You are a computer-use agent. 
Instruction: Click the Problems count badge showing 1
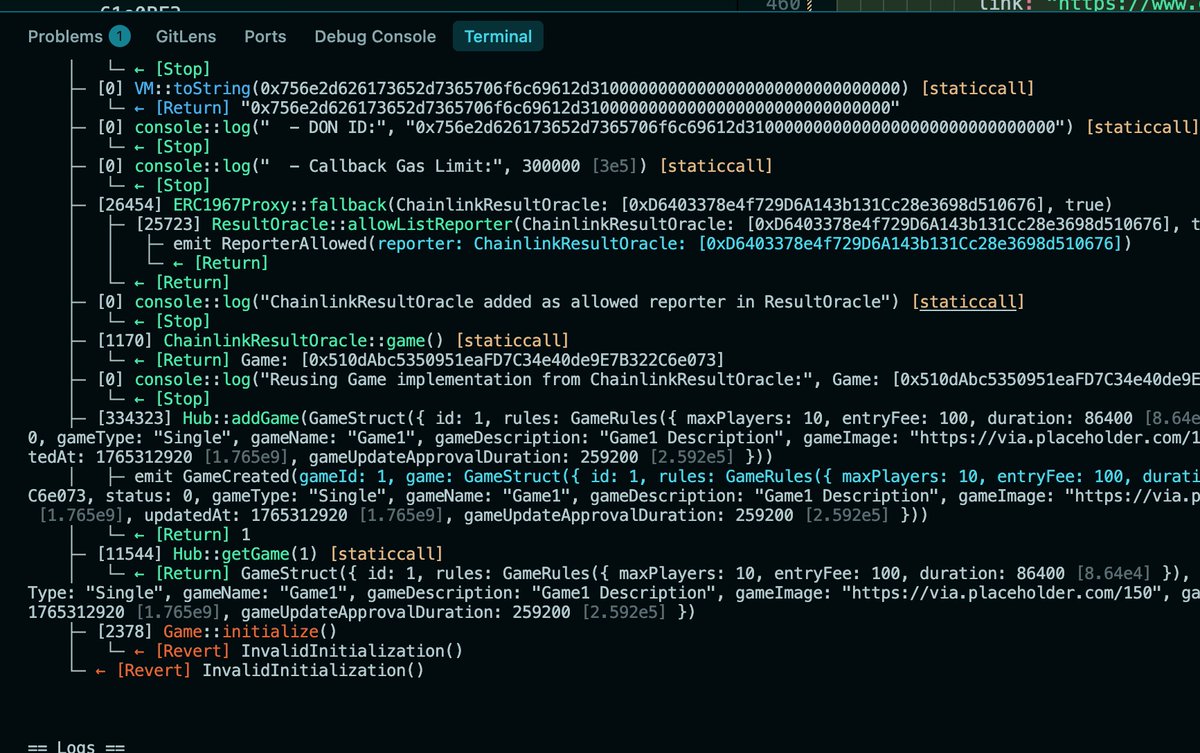(119, 37)
